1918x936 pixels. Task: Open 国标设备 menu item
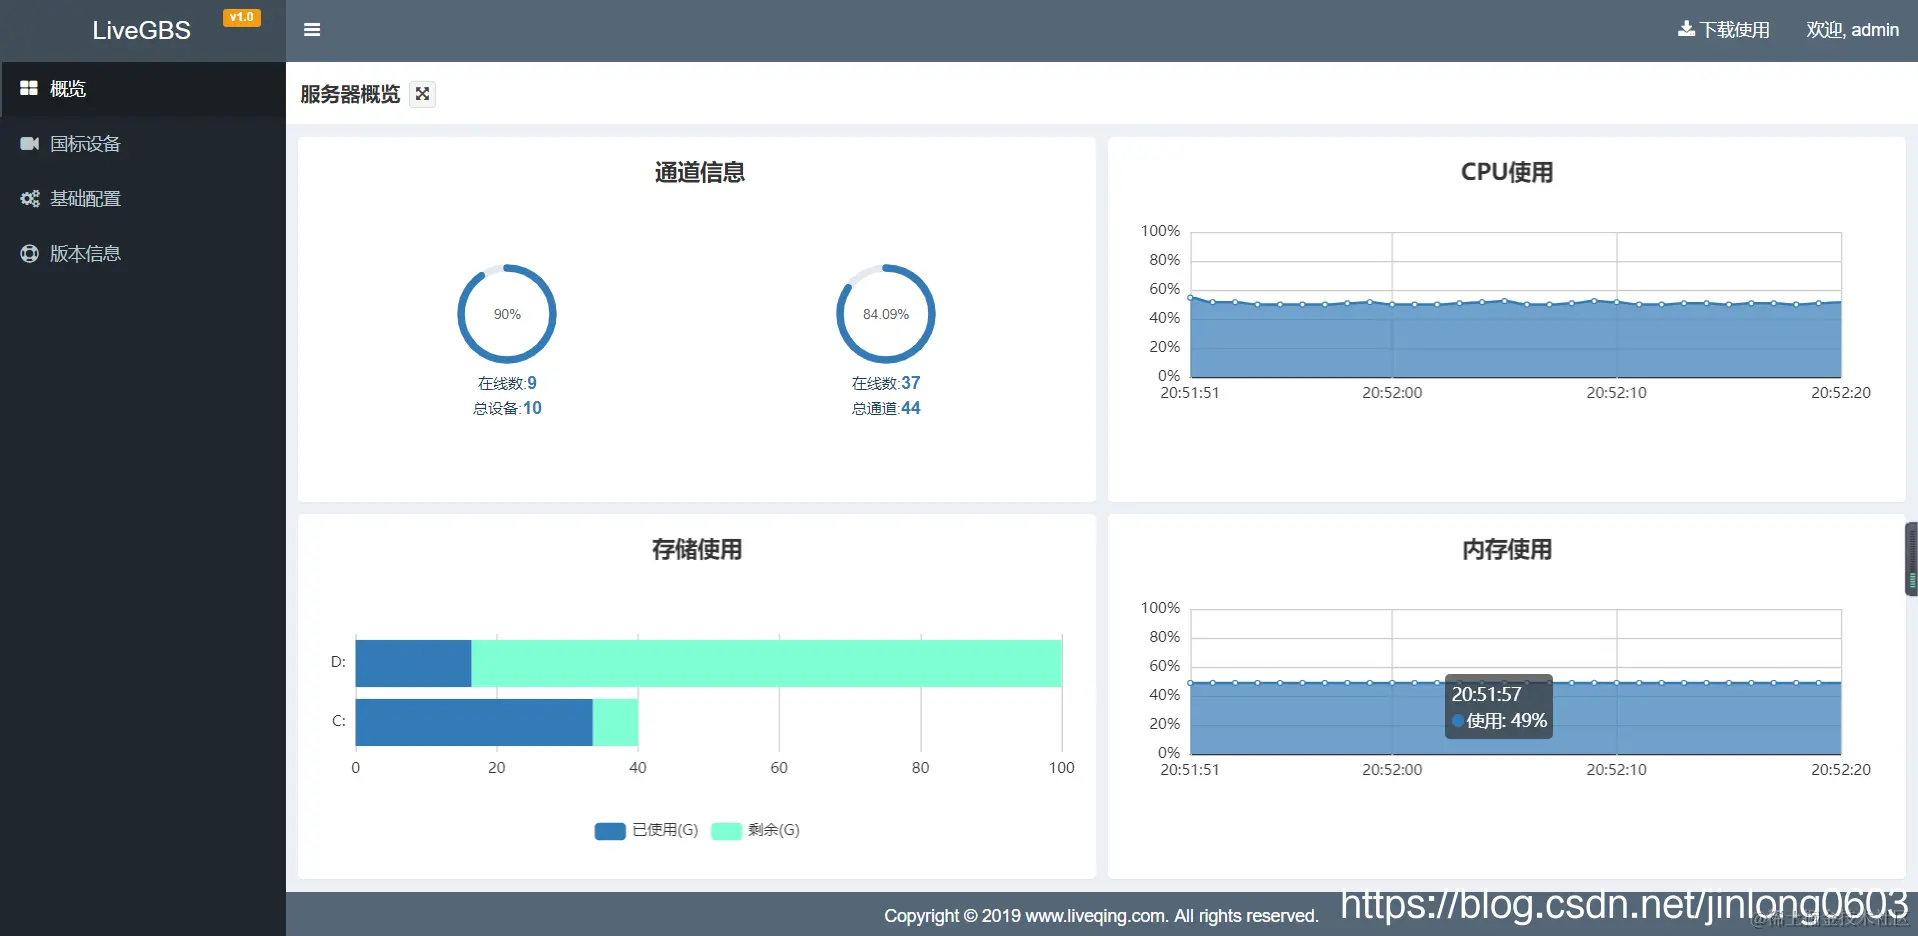tap(143, 144)
